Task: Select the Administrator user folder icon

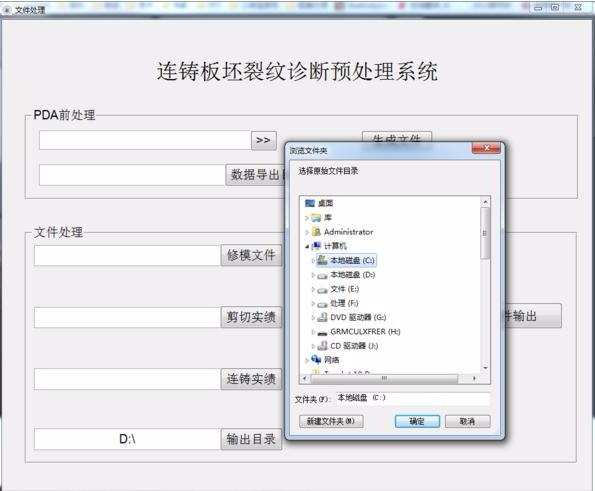Action: pos(316,232)
